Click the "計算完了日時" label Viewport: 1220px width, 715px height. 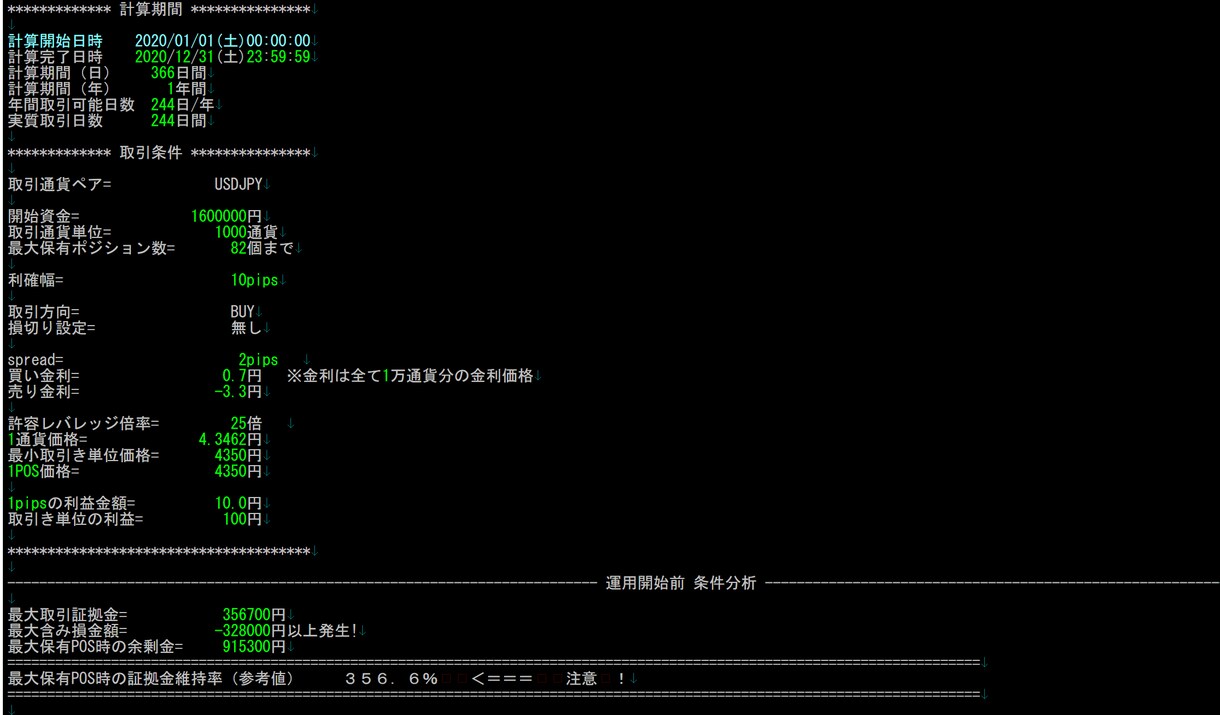coord(55,57)
